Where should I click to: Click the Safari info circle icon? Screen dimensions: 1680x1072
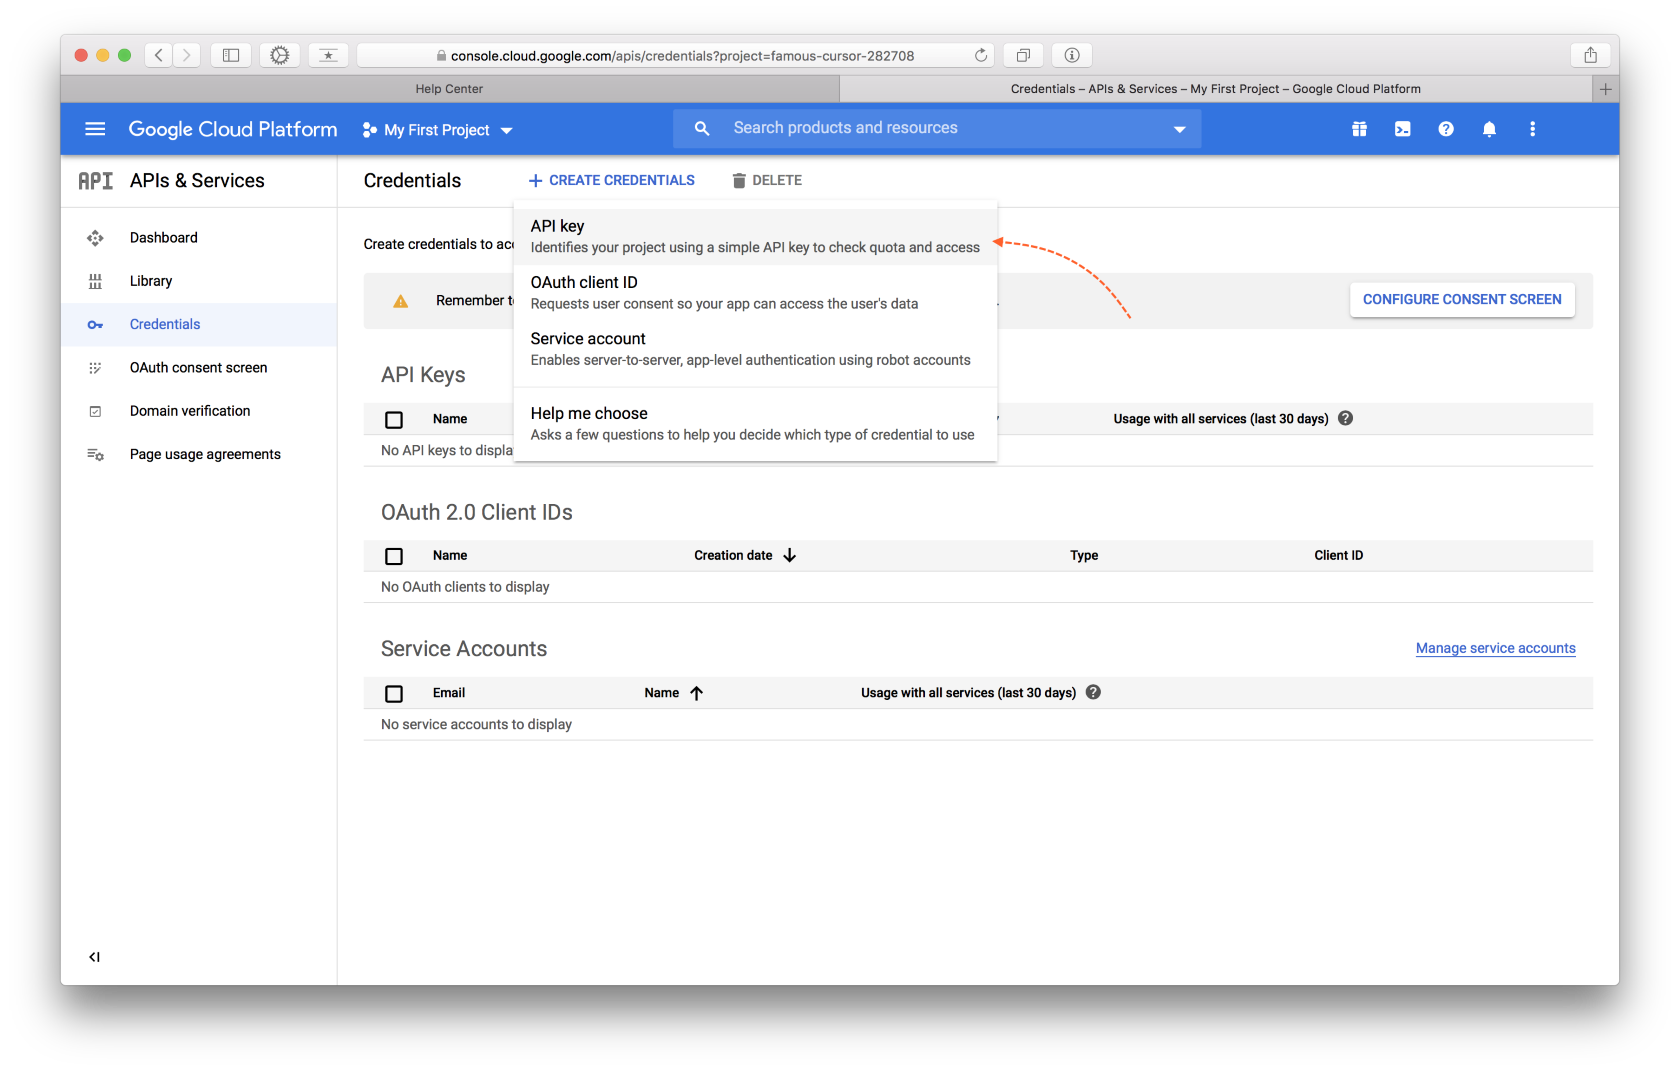(x=1072, y=55)
